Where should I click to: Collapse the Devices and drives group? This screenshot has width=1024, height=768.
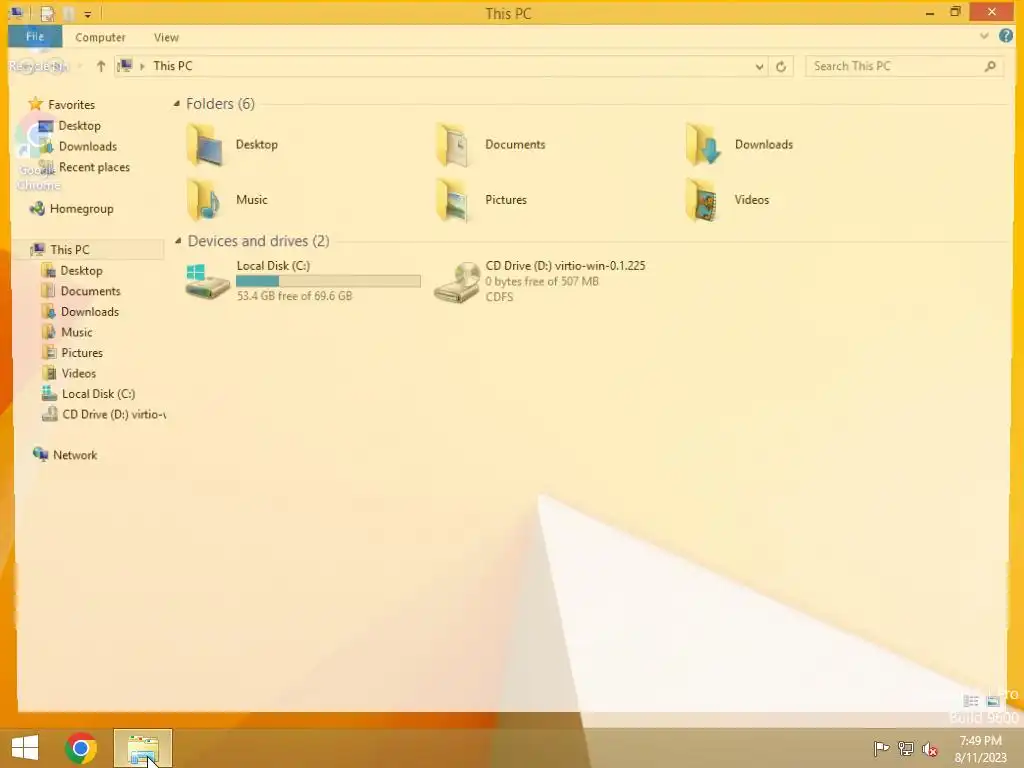178,241
